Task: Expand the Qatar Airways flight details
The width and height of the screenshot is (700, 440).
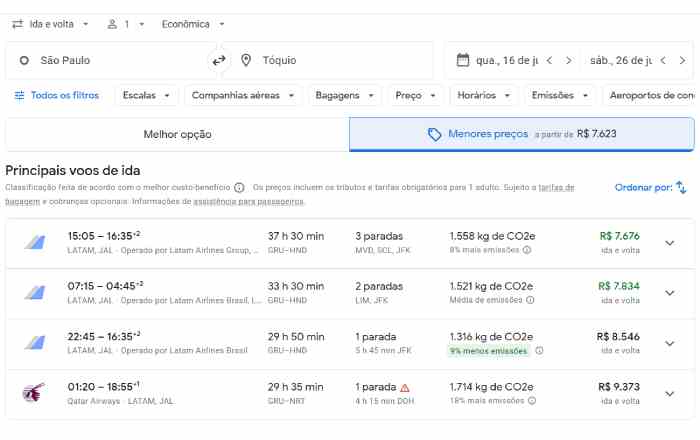Action: point(669,393)
